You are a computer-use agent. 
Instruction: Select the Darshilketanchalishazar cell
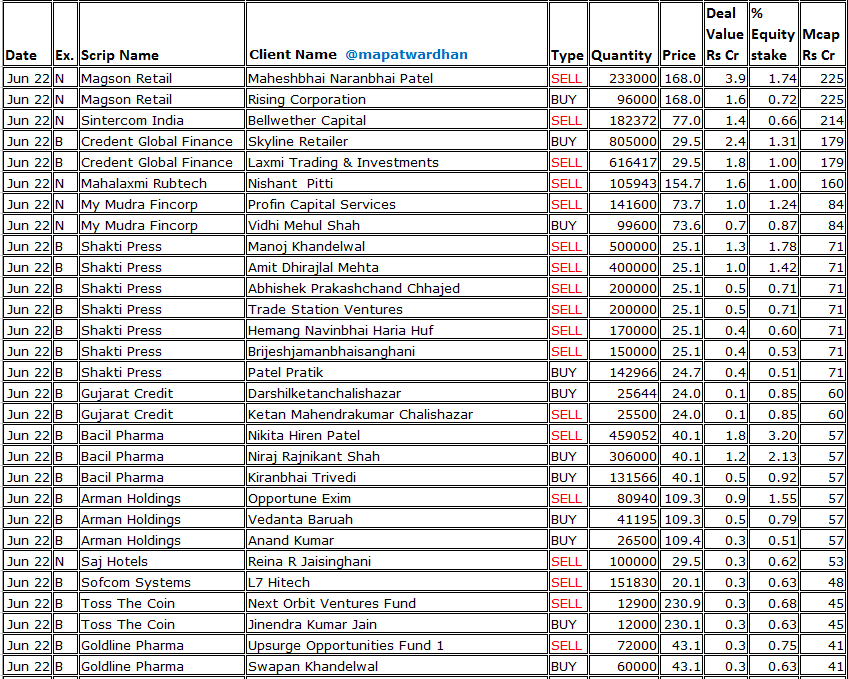pyautogui.click(x=396, y=394)
